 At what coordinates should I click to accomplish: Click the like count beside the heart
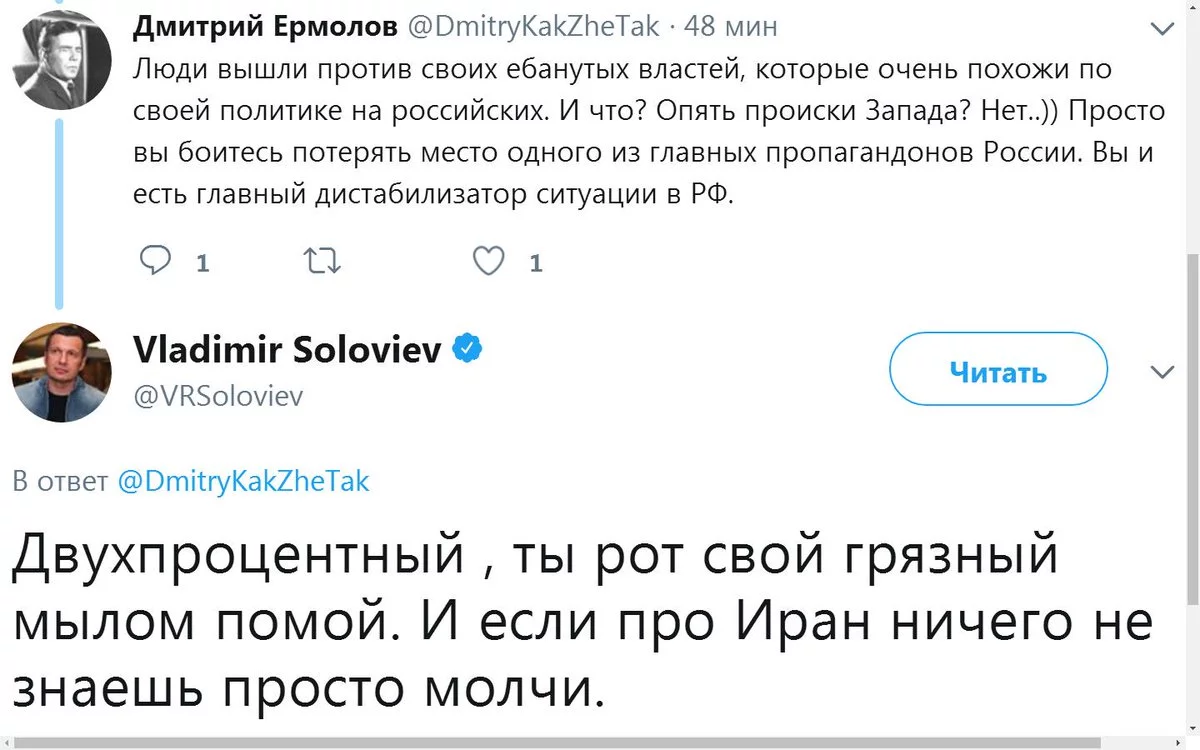tap(536, 264)
